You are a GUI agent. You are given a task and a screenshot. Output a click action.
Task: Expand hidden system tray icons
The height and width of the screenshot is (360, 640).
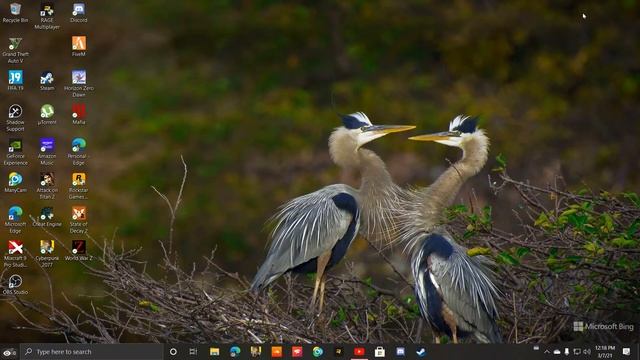[x=547, y=352]
